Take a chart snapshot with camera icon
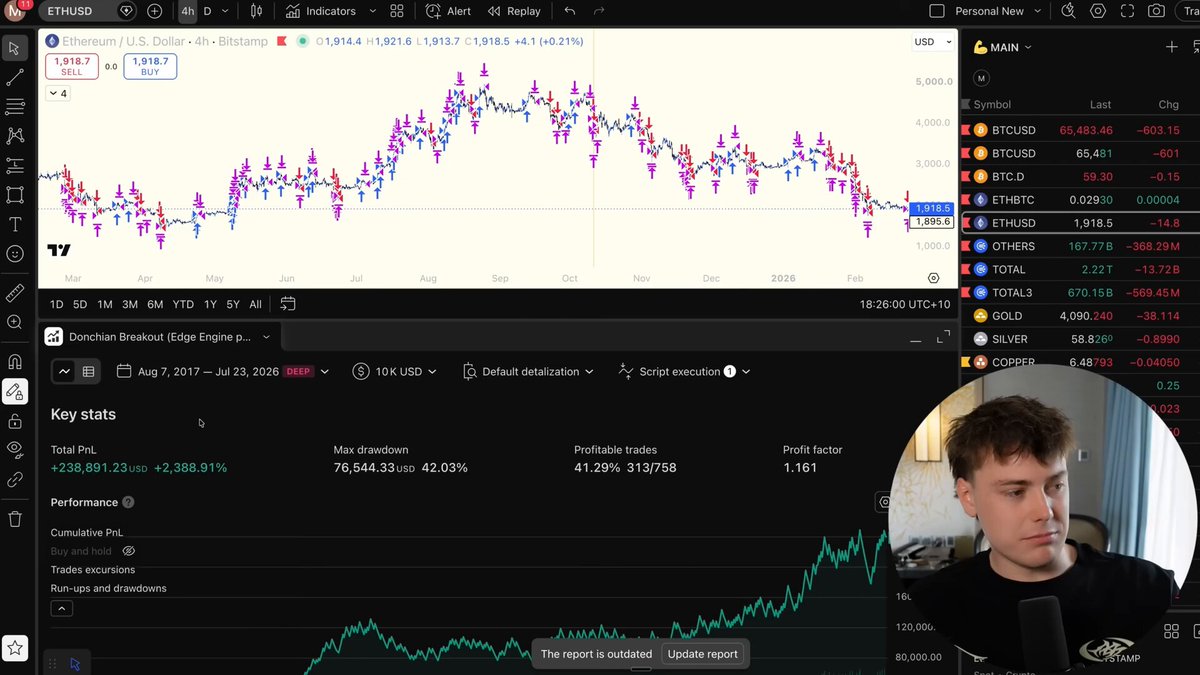Viewport: 1200px width, 675px height. (x=1156, y=11)
